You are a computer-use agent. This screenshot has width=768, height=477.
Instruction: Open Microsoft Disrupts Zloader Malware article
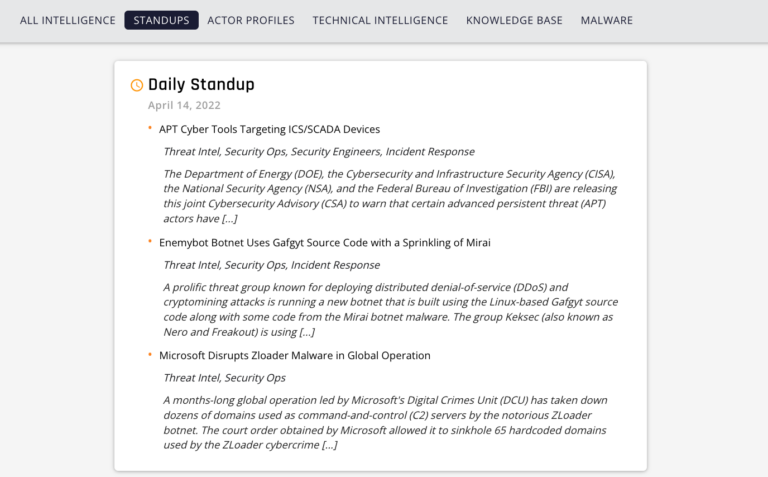click(294, 356)
